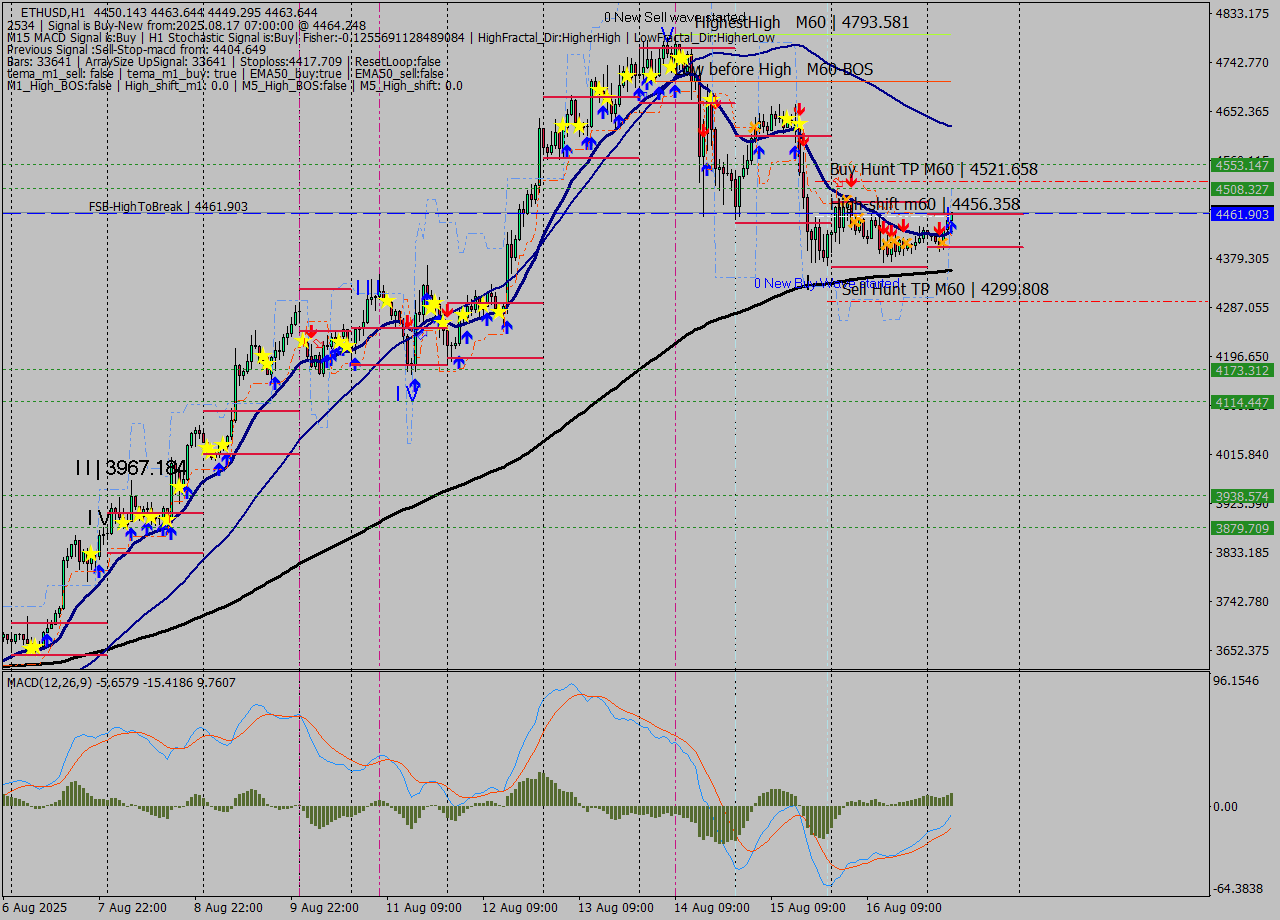The image size is (1280, 920).
Task: Click the yellow star beside the III wave label
Action: 386,300
